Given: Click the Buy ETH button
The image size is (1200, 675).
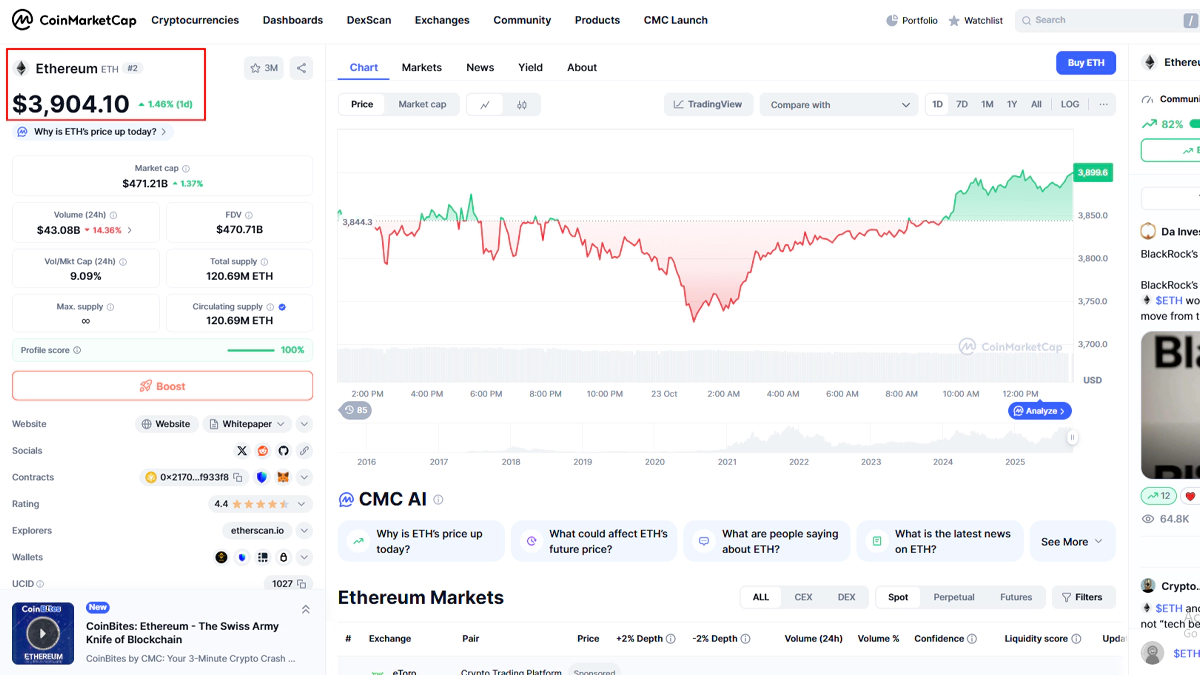Looking at the screenshot, I should pos(1085,63).
